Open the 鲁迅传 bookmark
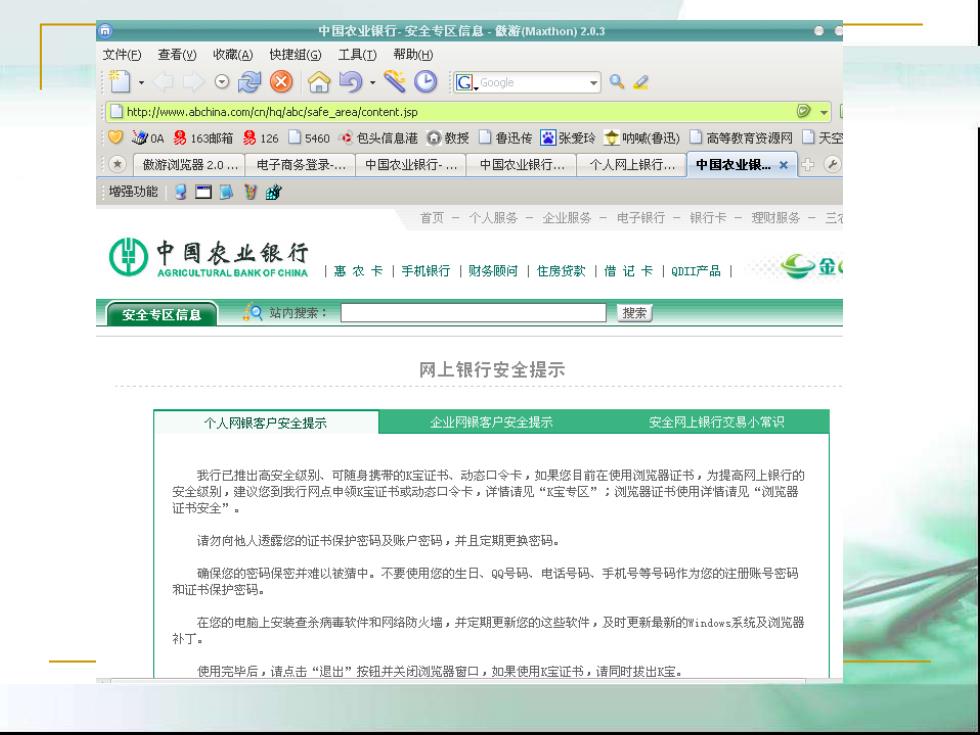Screen dimensions: 980x735 tap(505, 138)
